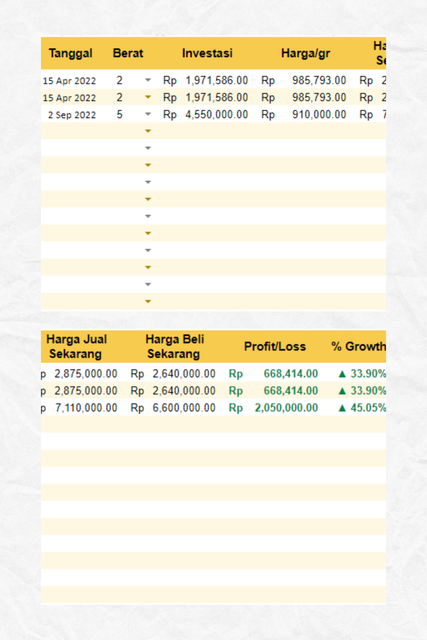Click the 910,000.00 harga per gram cell
This screenshot has width=427, height=640.
pos(304,114)
